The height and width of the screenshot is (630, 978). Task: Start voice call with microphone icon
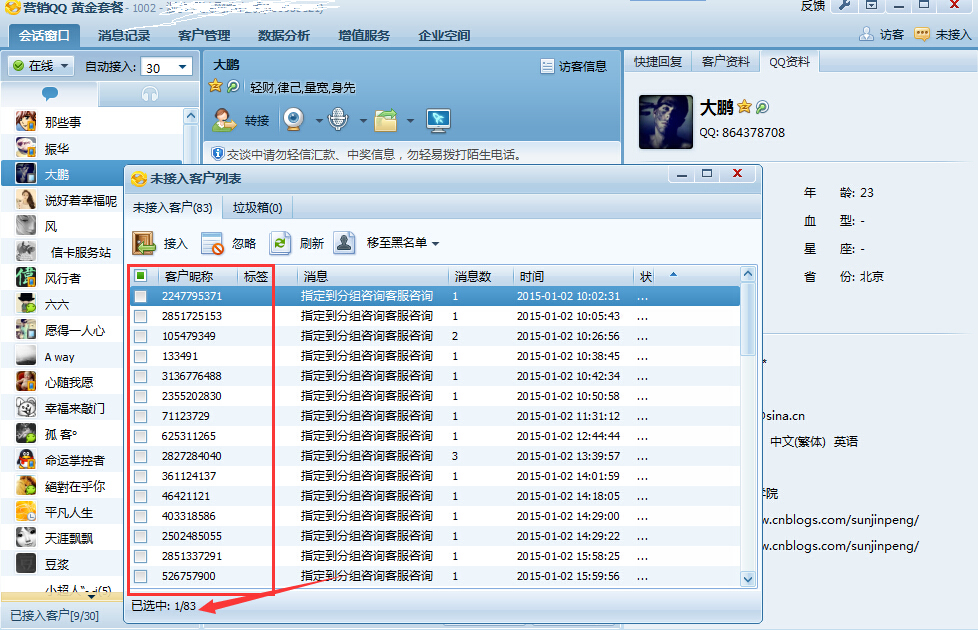pyautogui.click(x=339, y=120)
